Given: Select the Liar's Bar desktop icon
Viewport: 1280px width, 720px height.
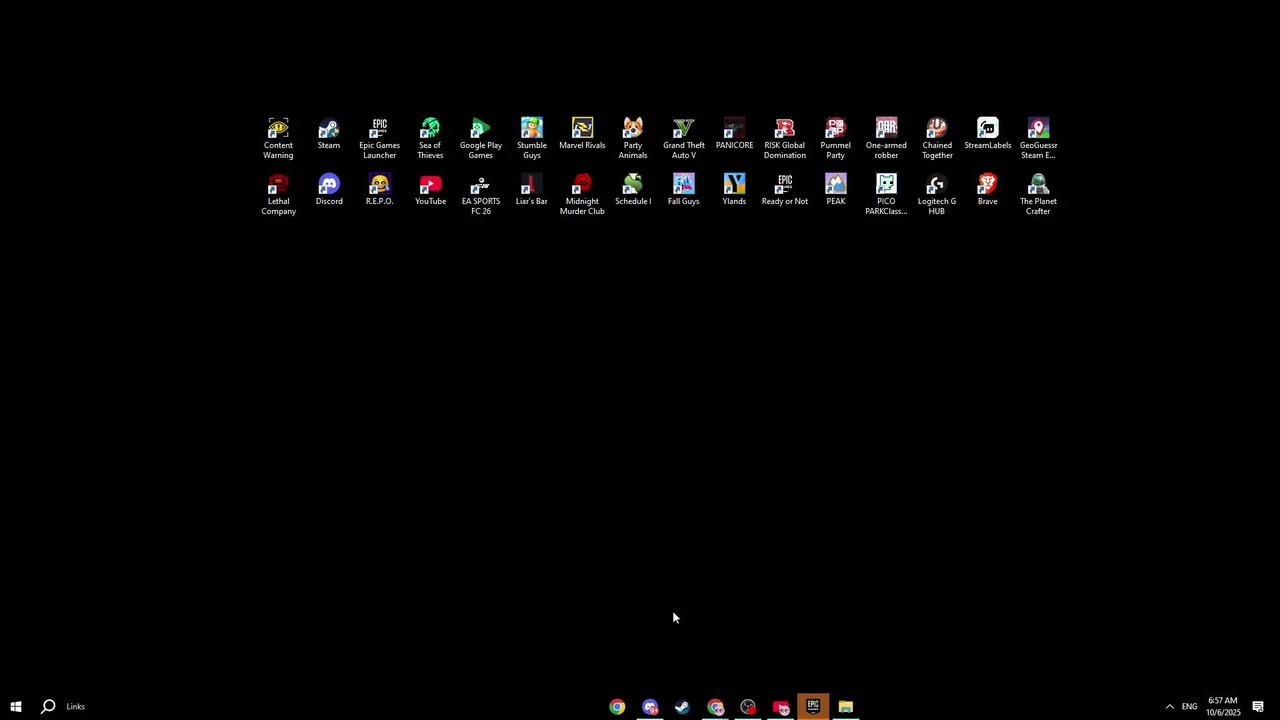Looking at the screenshot, I should (x=532, y=190).
